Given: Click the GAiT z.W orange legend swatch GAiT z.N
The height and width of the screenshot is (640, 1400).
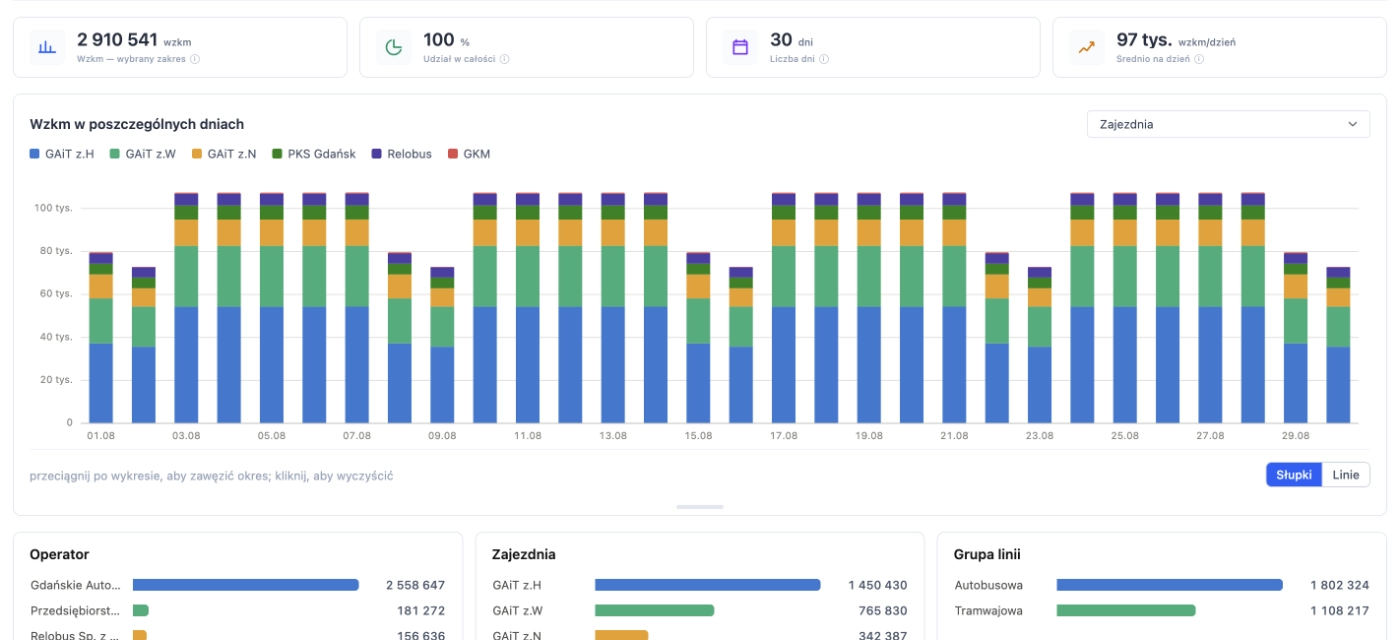Looking at the screenshot, I should pyautogui.click(x=197, y=154).
